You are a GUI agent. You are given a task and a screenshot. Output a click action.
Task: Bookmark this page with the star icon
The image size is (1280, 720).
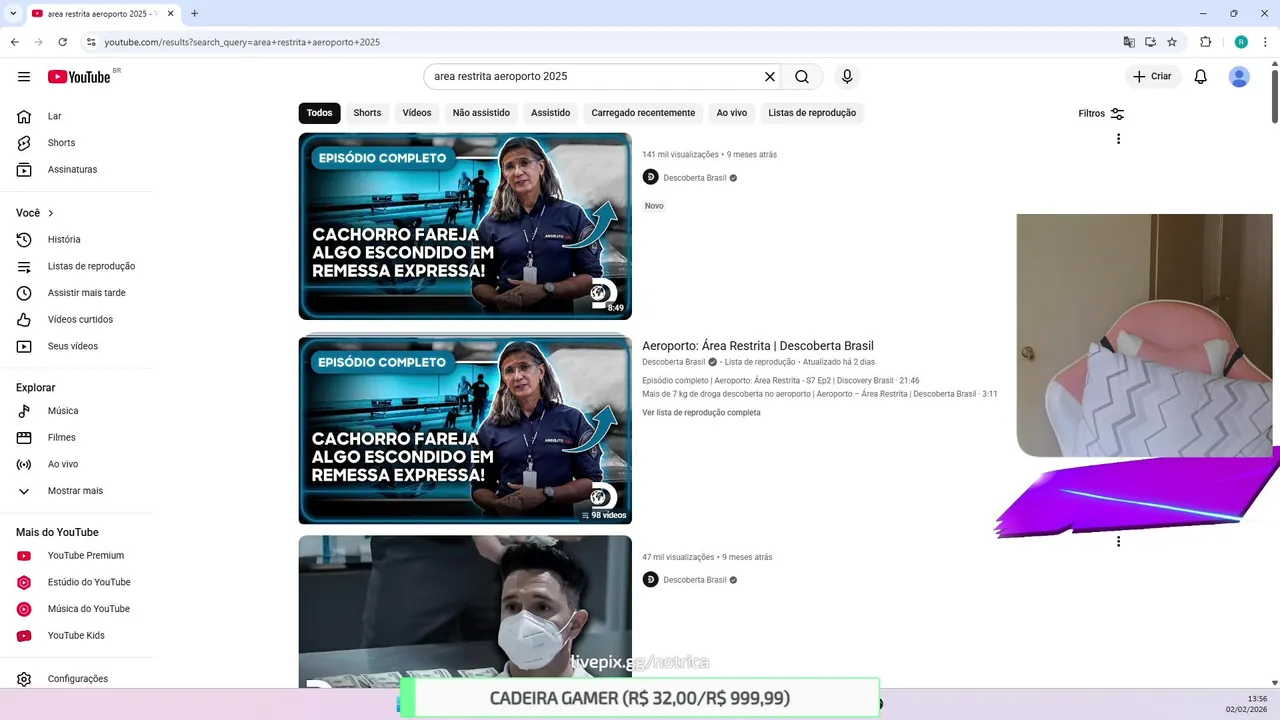coord(1172,42)
